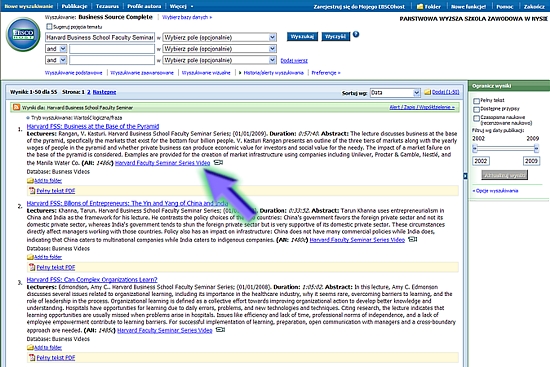Screen dimensions: 550x367
Task: Open the RSS feed icon for results
Action: (16, 107)
